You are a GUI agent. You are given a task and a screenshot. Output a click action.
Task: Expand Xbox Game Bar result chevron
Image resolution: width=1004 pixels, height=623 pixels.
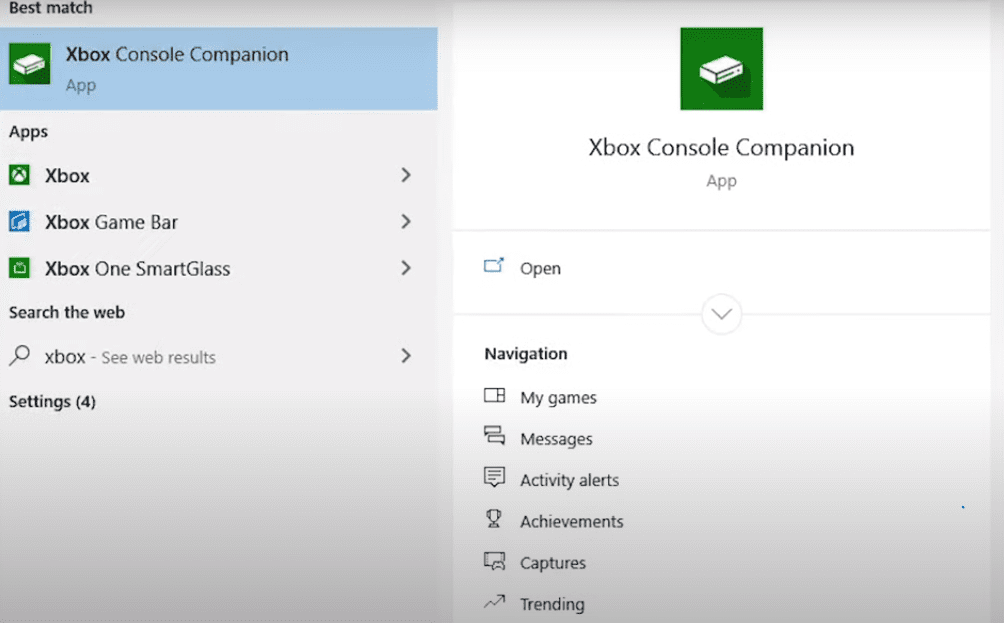pyautogui.click(x=406, y=222)
